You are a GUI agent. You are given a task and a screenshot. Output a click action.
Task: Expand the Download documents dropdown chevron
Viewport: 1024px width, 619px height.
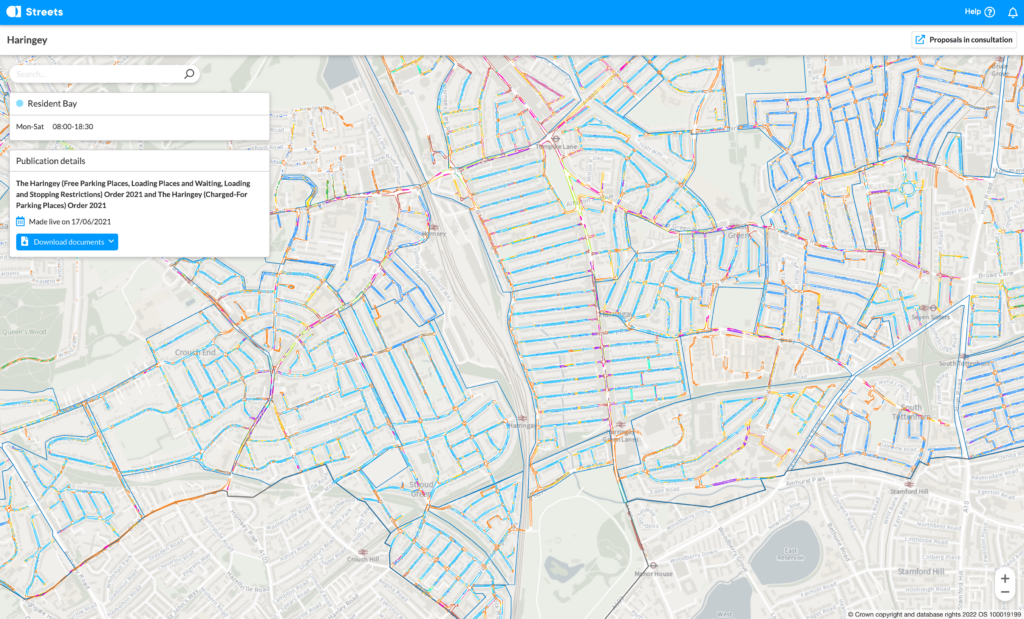111,242
